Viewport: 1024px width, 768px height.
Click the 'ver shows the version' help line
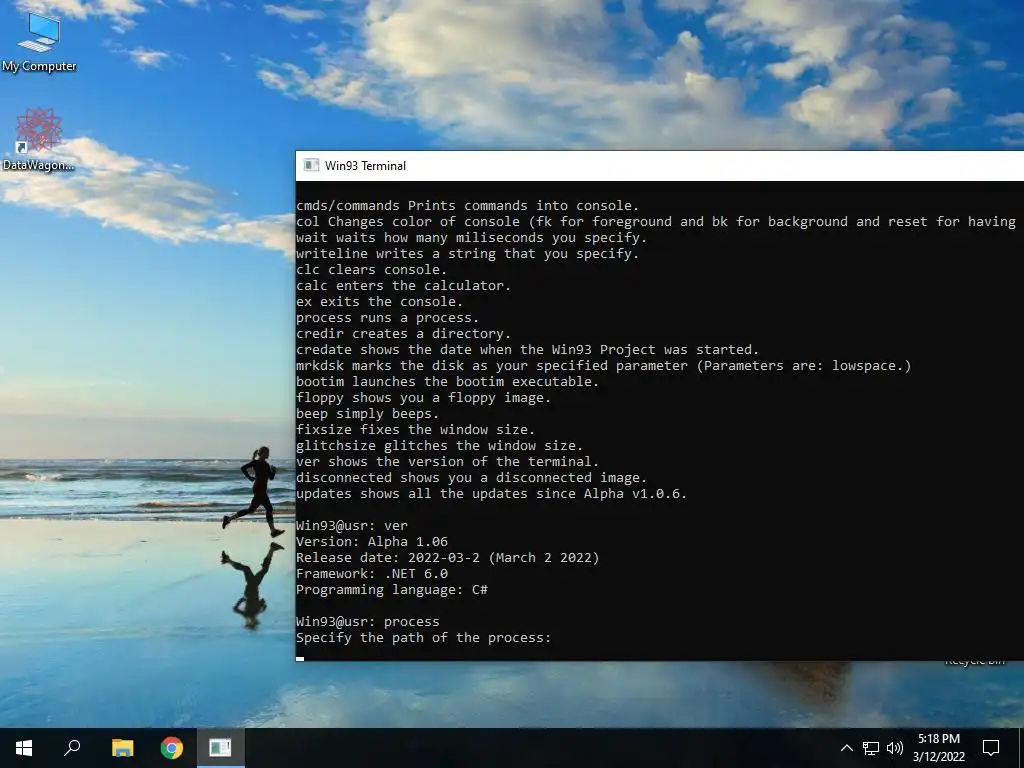(447, 462)
